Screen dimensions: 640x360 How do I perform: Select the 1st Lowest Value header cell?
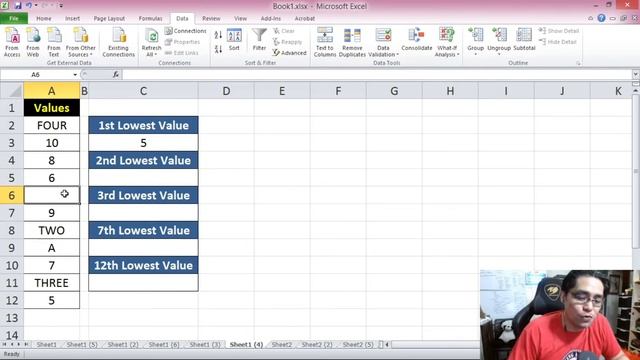point(143,125)
